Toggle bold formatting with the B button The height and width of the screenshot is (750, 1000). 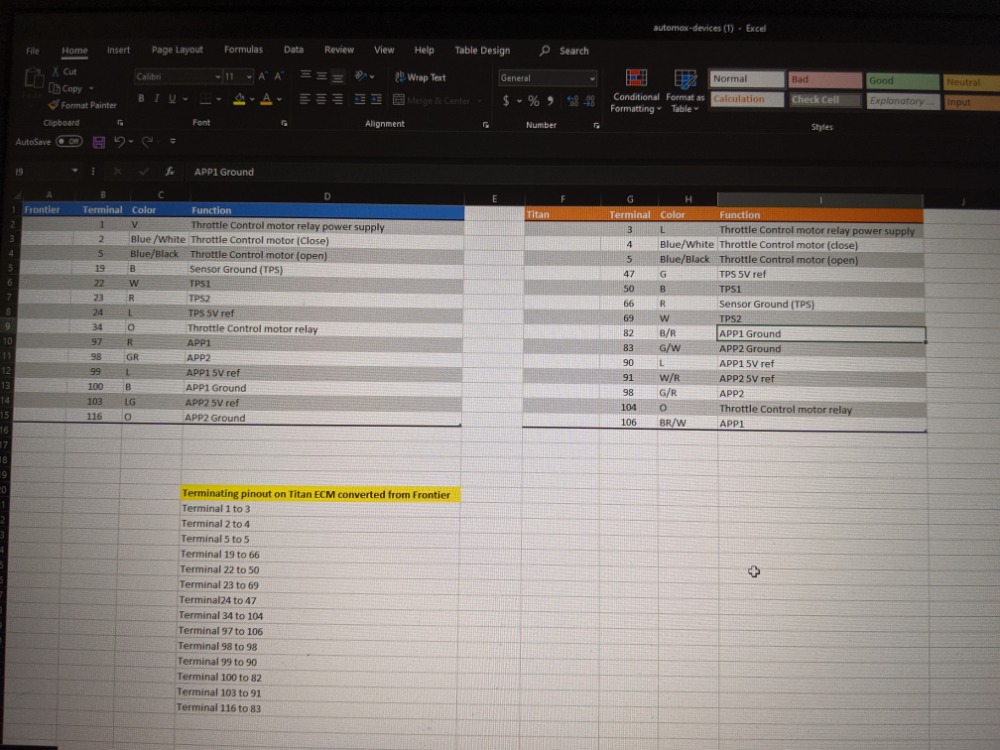tap(141, 98)
